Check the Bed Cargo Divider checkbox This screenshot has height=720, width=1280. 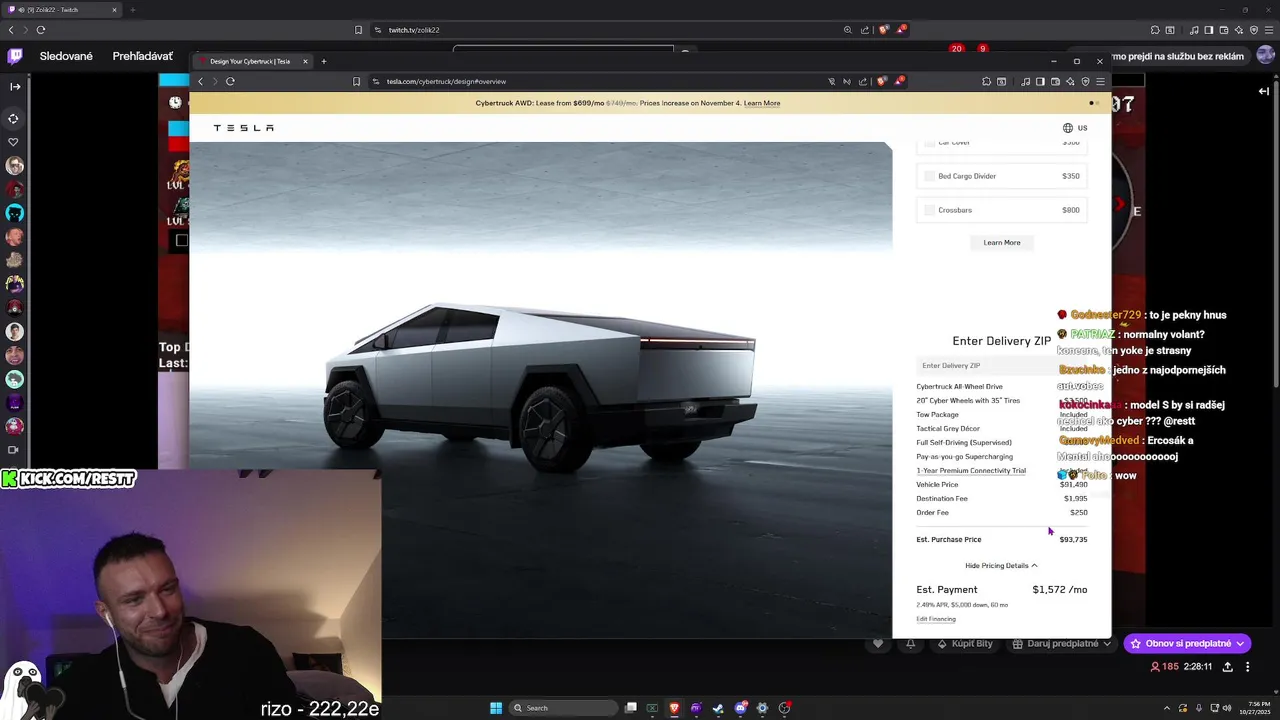929,176
